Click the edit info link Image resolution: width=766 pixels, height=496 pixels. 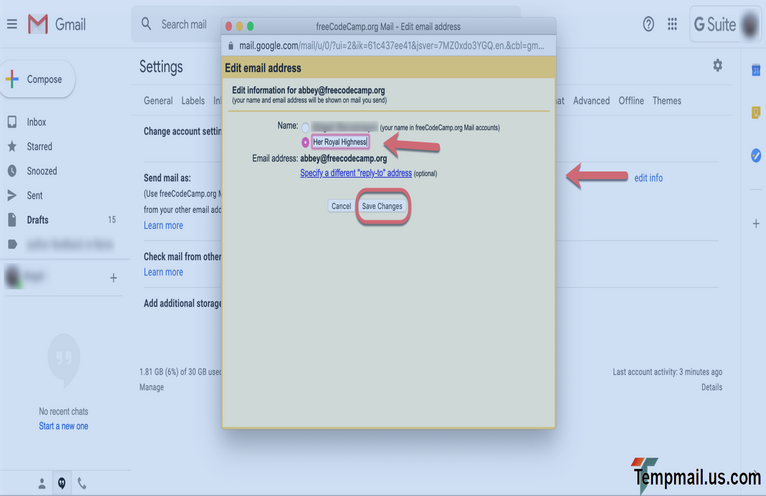648,178
